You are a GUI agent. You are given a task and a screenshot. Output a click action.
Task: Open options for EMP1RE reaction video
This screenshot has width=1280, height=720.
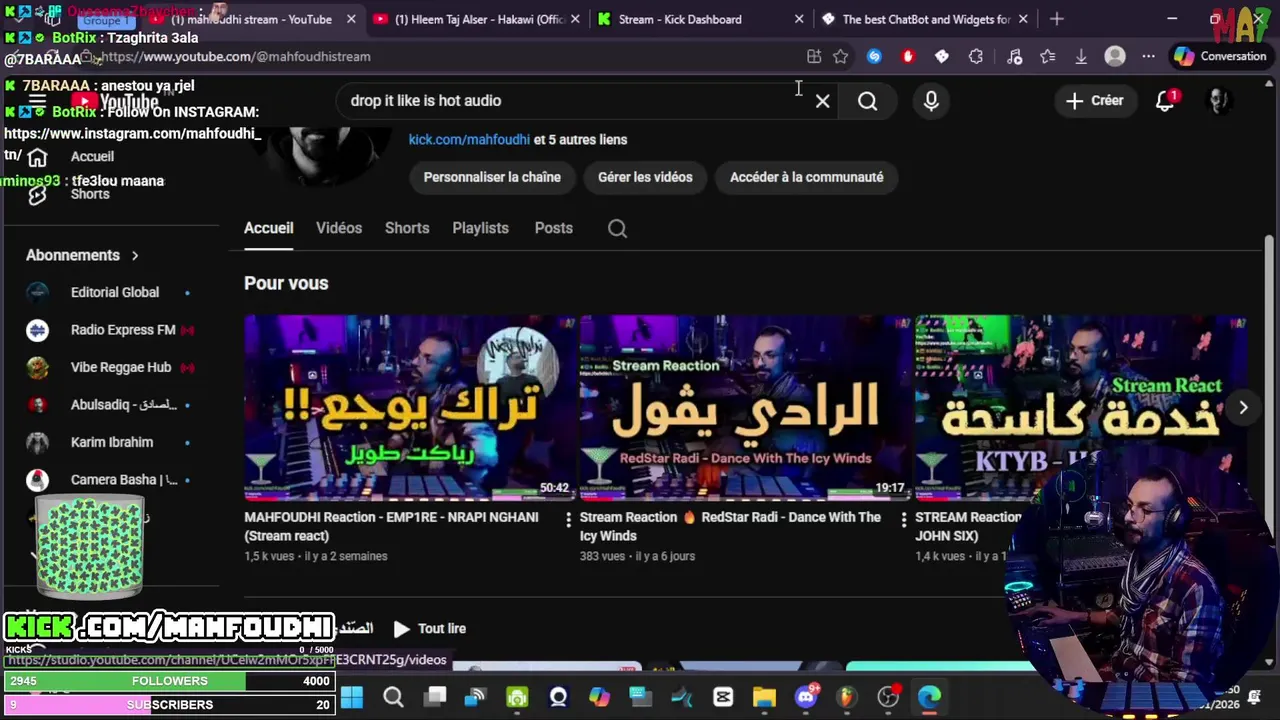click(568, 519)
